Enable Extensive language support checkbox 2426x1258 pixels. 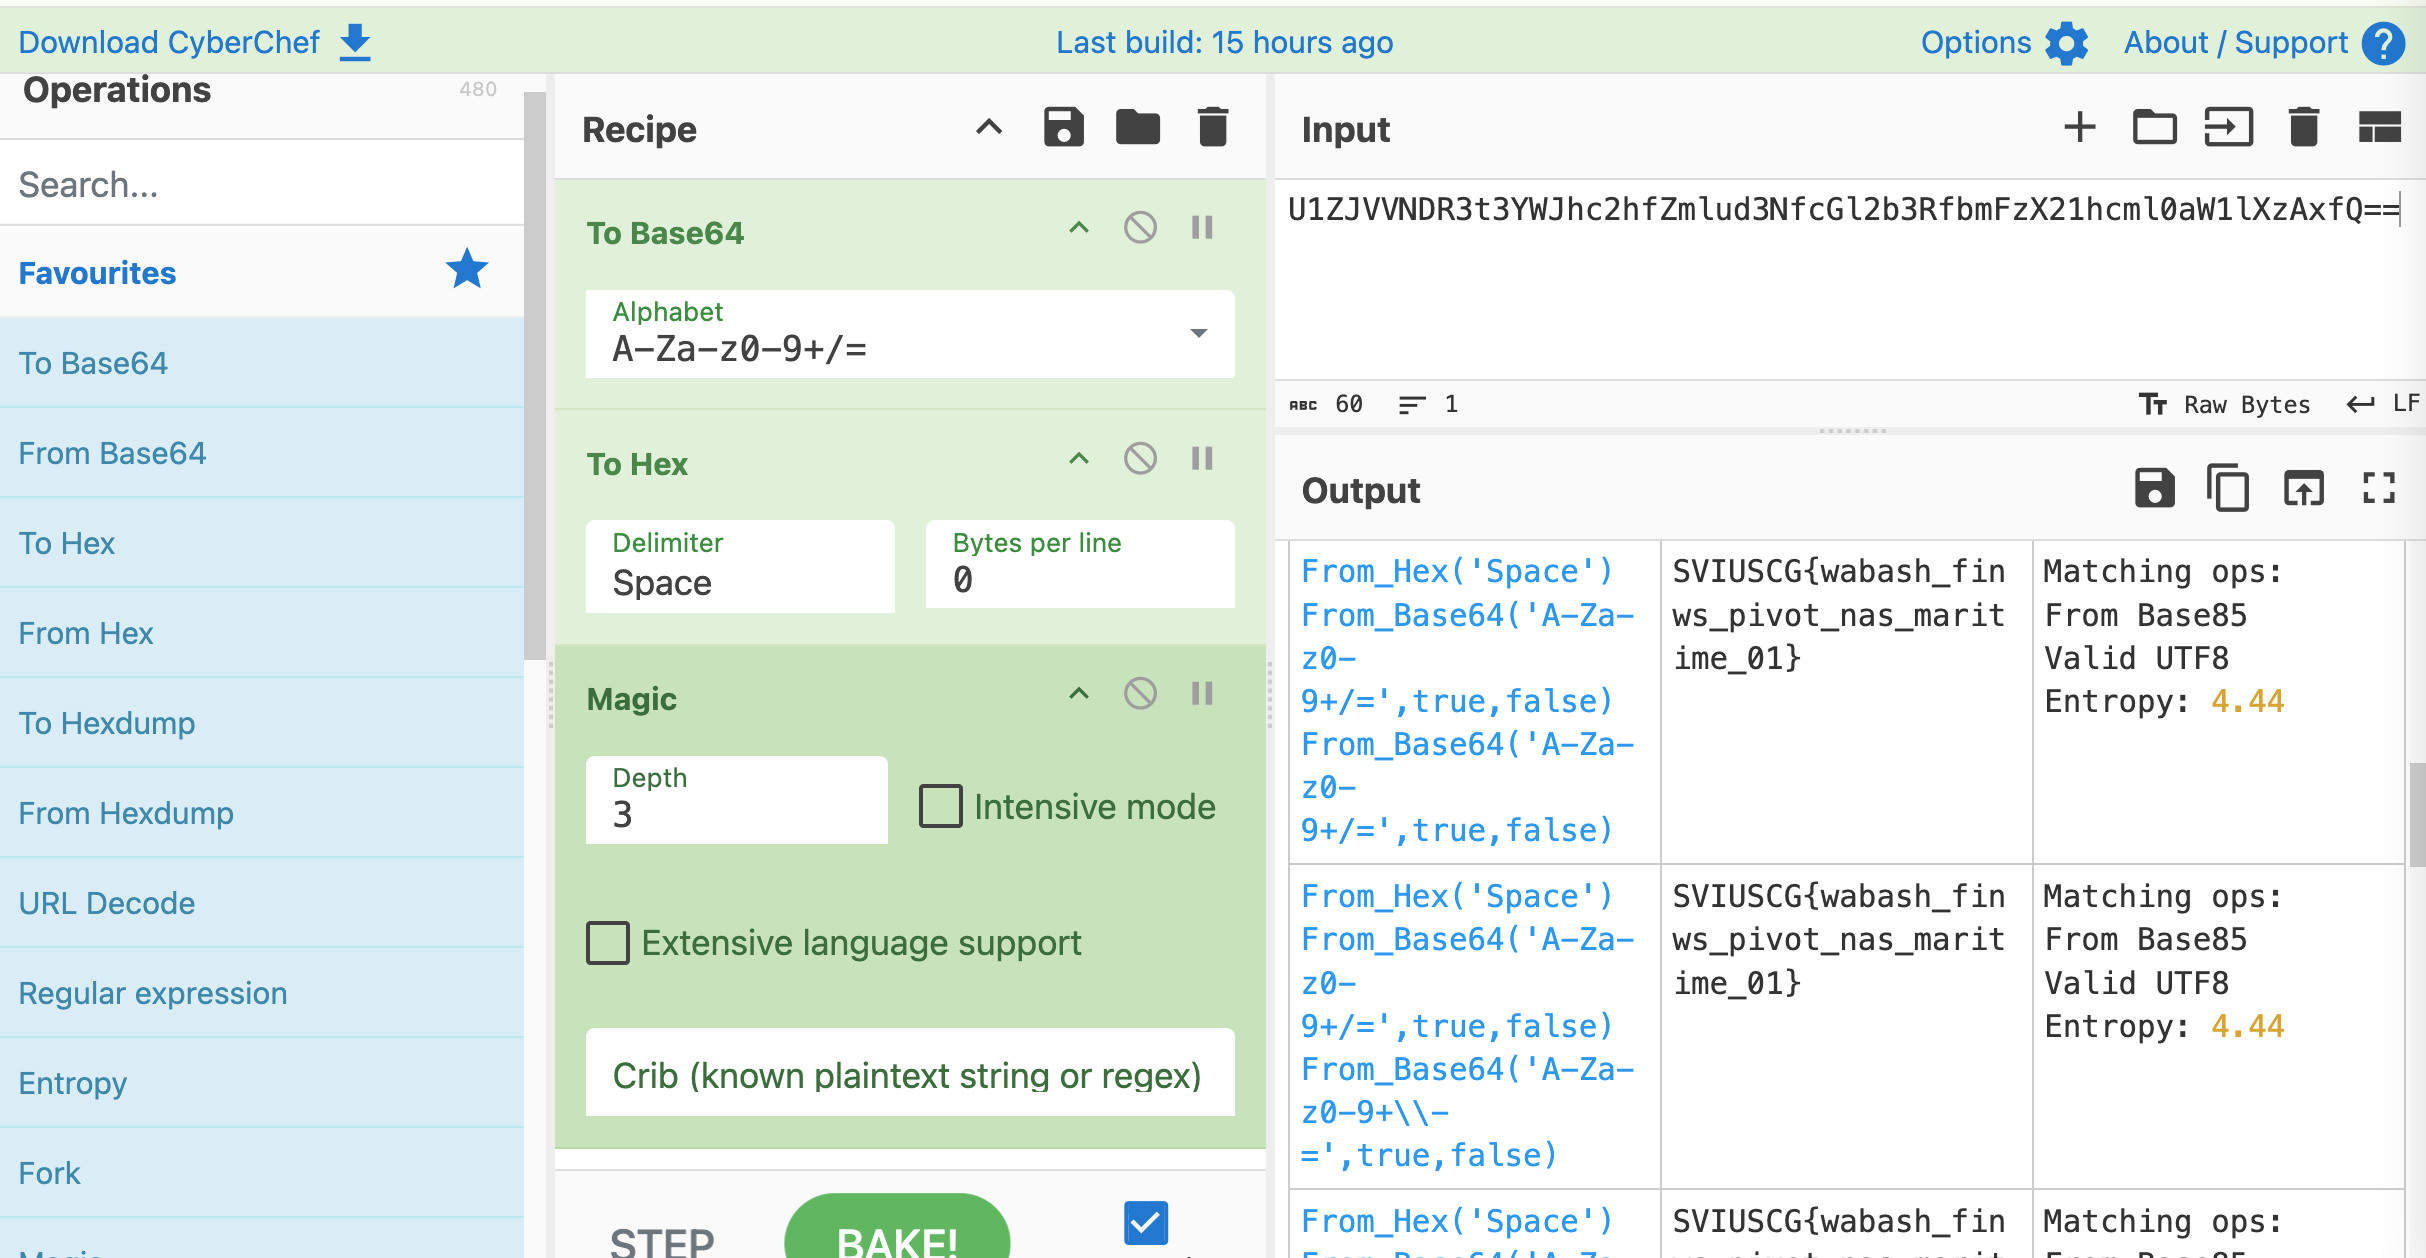tap(608, 942)
